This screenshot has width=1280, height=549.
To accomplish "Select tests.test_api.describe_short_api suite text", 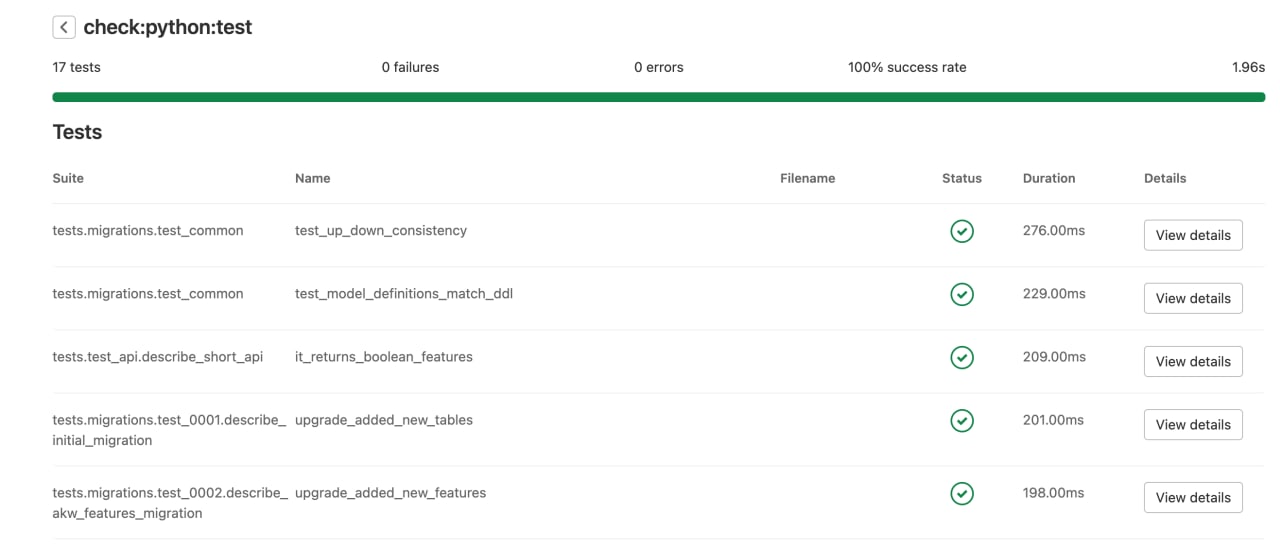I will tap(158, 356).
